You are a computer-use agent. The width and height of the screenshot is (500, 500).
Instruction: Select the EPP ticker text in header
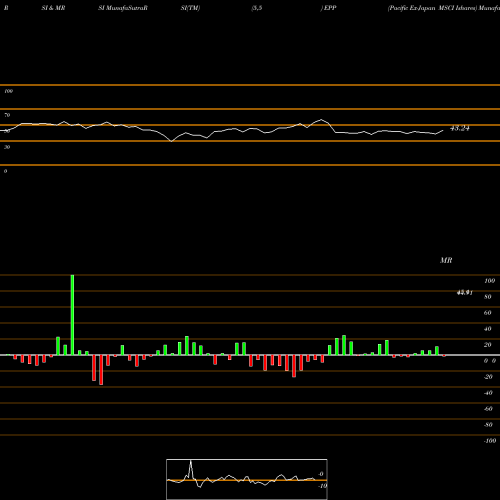coord(330,8)
